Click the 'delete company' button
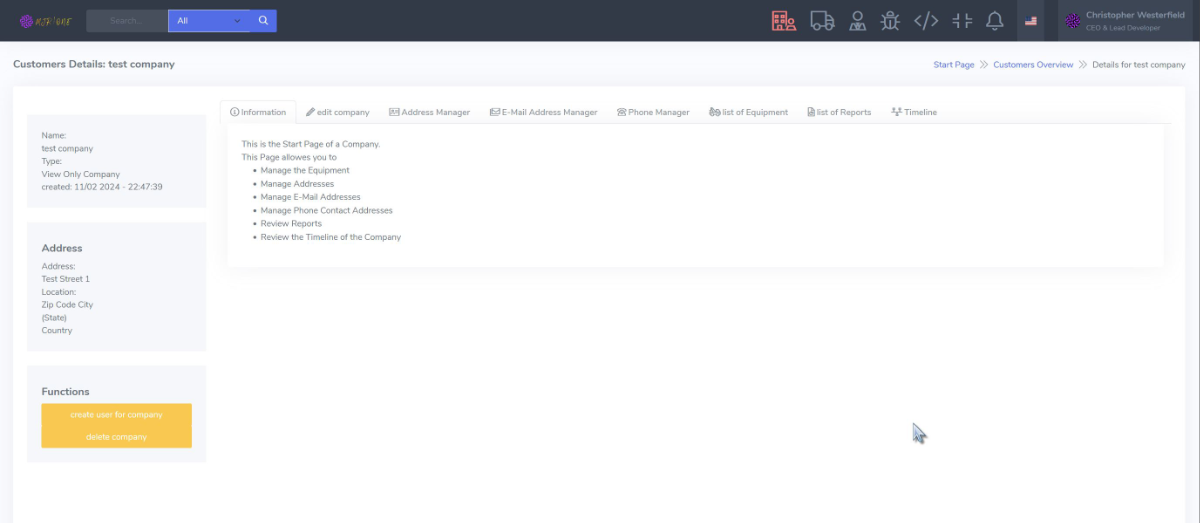 click(x=116, y=437)
